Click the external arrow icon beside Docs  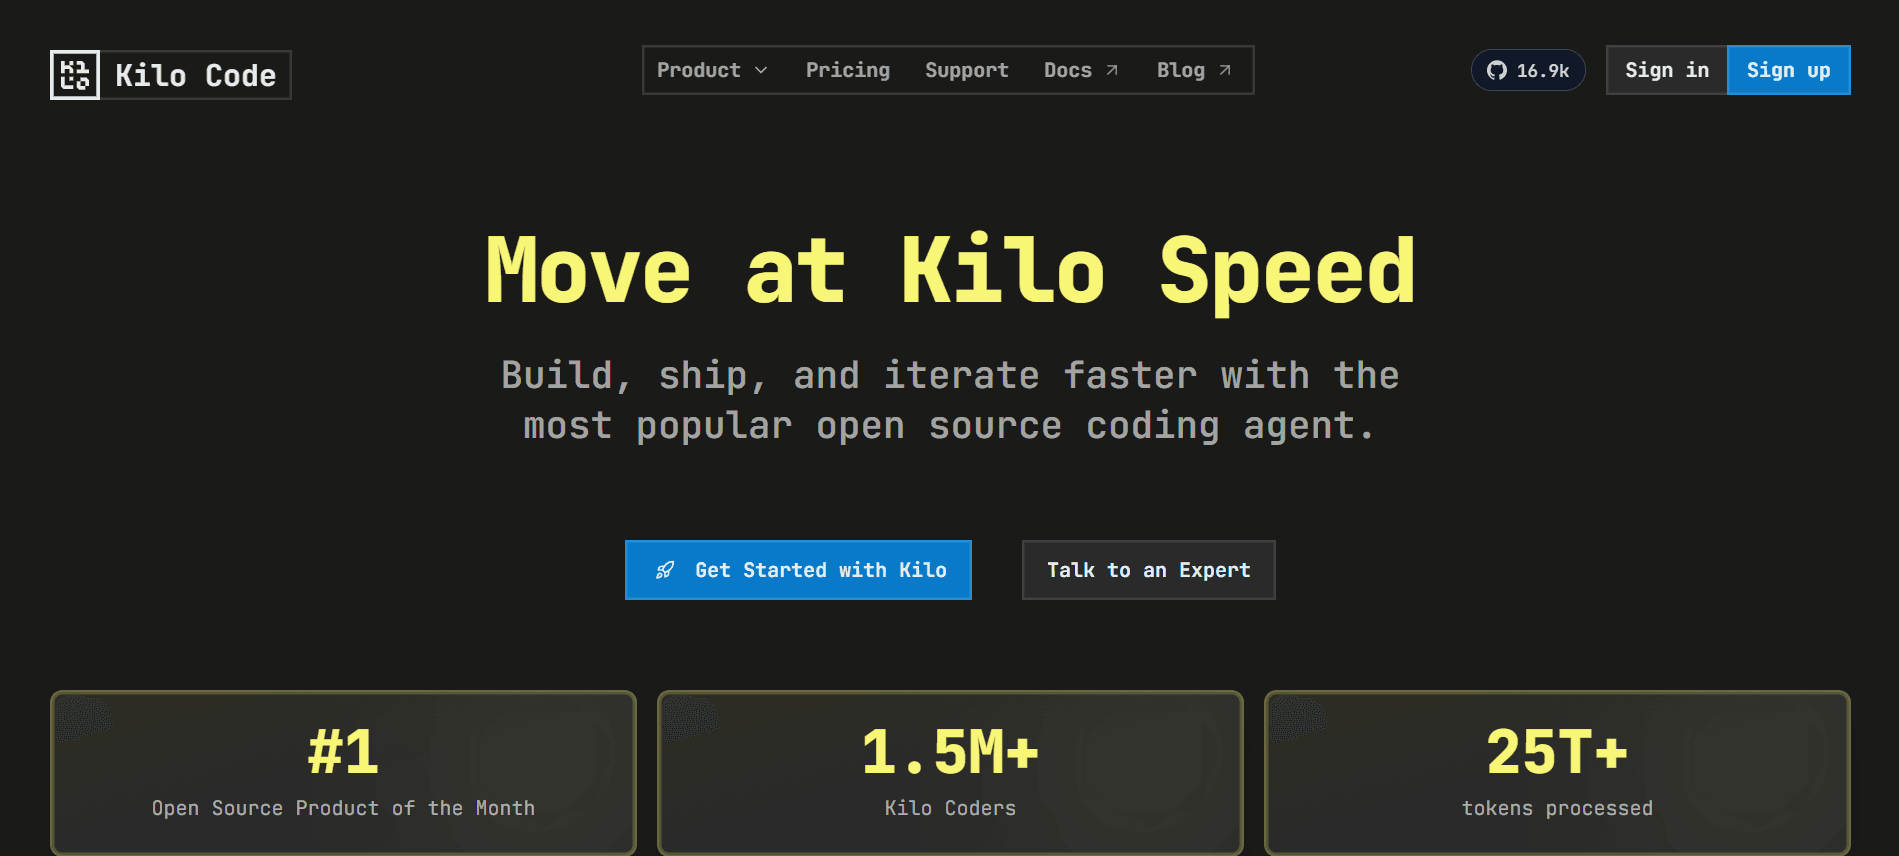(x=1112, y=70)
